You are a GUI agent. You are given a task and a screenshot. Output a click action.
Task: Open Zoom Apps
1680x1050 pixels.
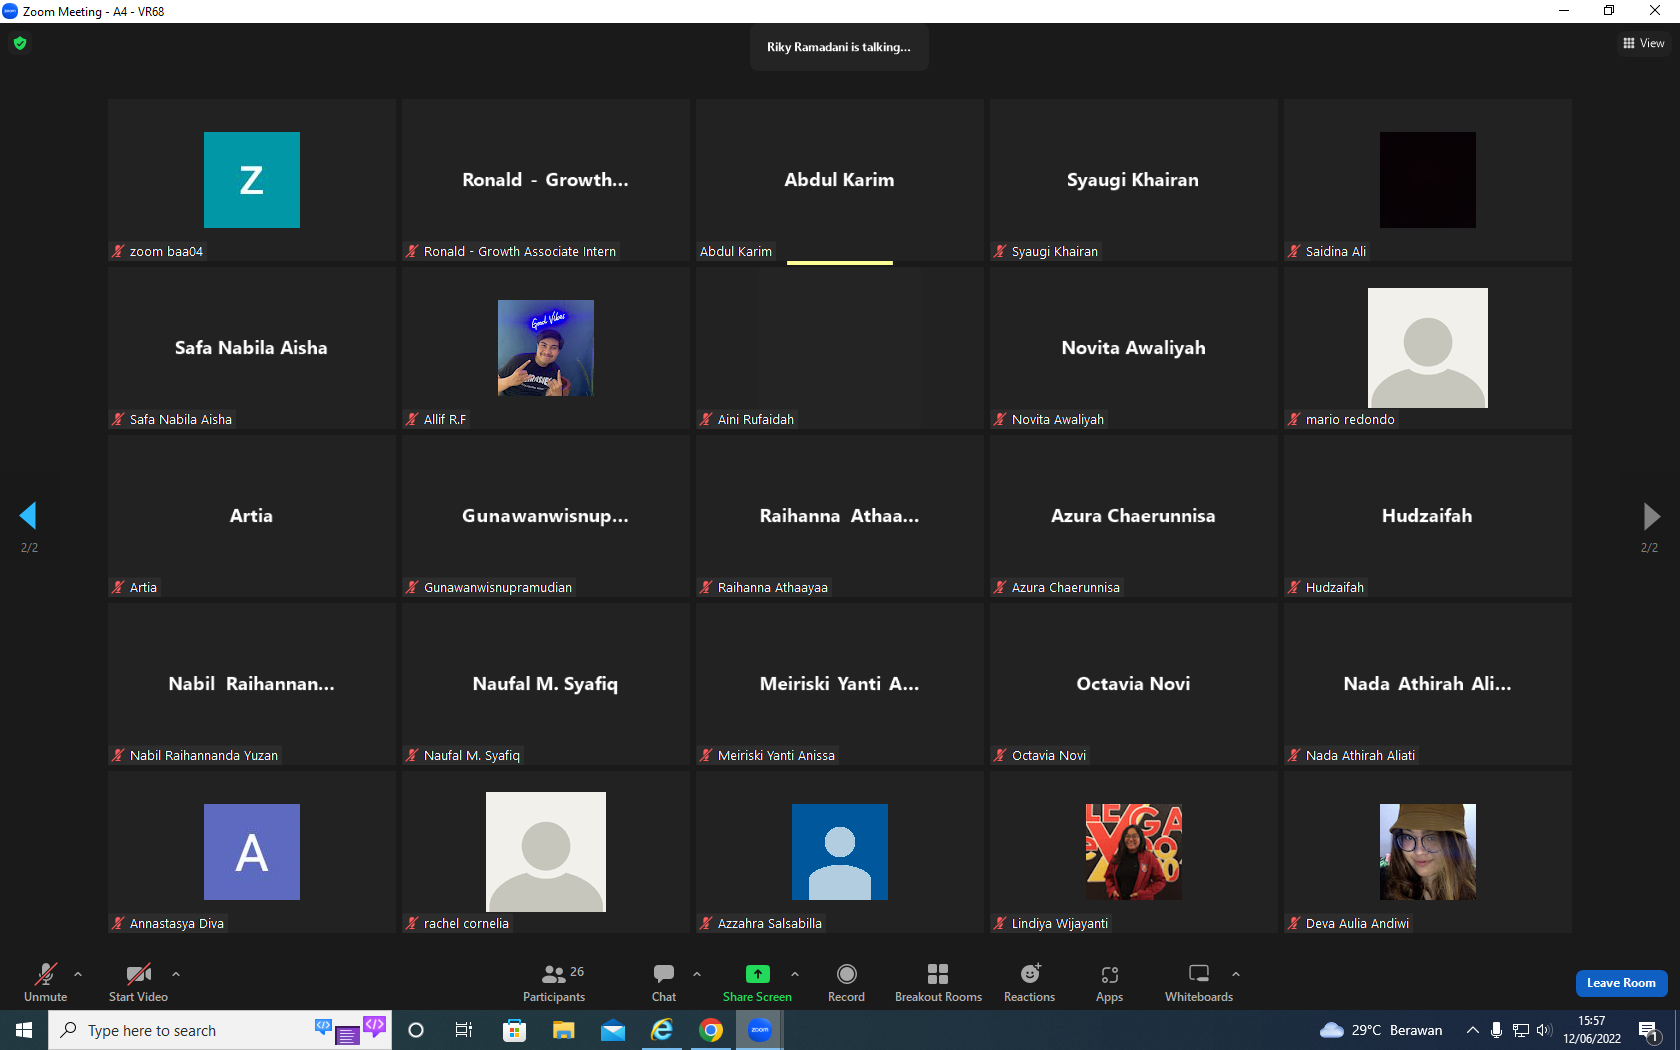(1109, 983)
